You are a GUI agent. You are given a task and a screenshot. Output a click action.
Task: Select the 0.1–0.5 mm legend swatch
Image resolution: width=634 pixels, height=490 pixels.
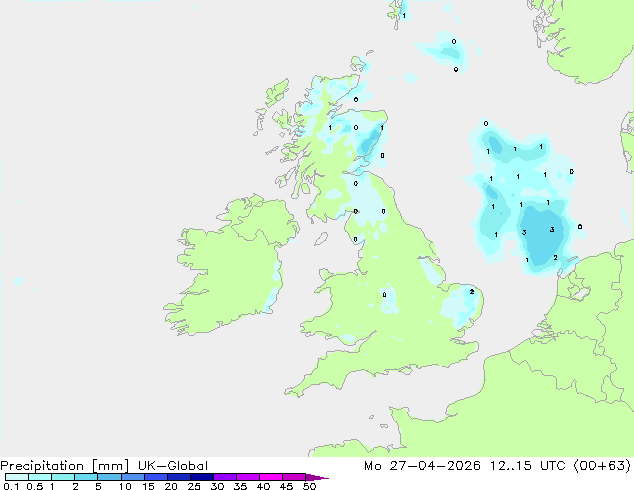coord(17,477)
